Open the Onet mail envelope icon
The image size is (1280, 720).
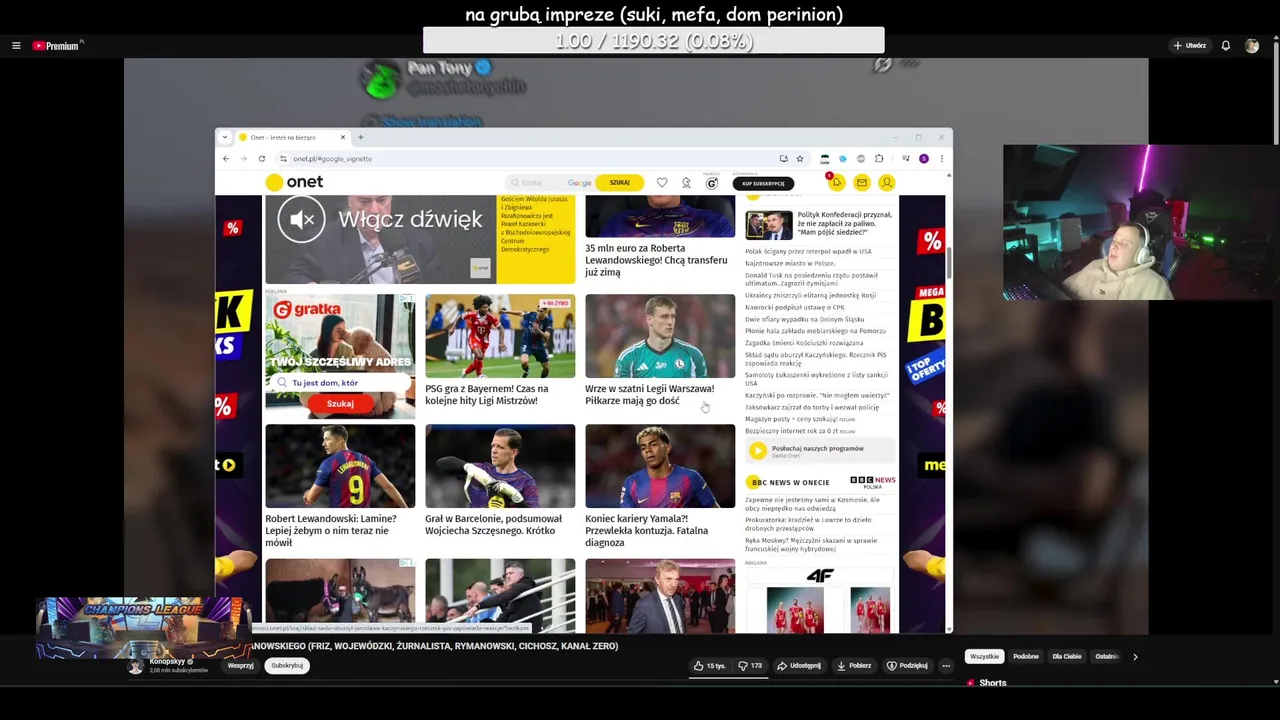[x=861, y=182]
